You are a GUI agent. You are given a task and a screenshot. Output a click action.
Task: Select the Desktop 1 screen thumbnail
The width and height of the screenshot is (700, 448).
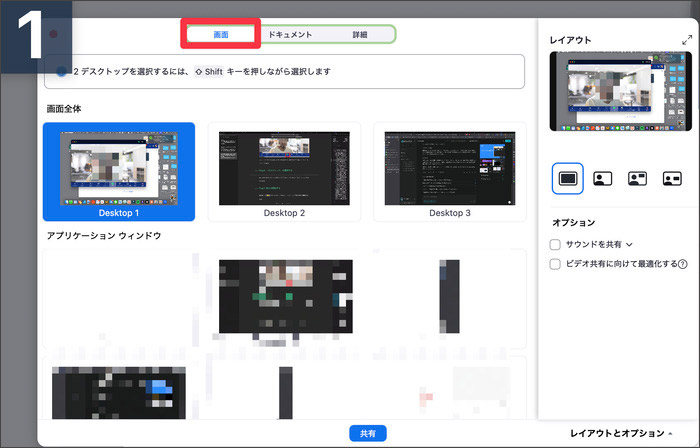119,172
